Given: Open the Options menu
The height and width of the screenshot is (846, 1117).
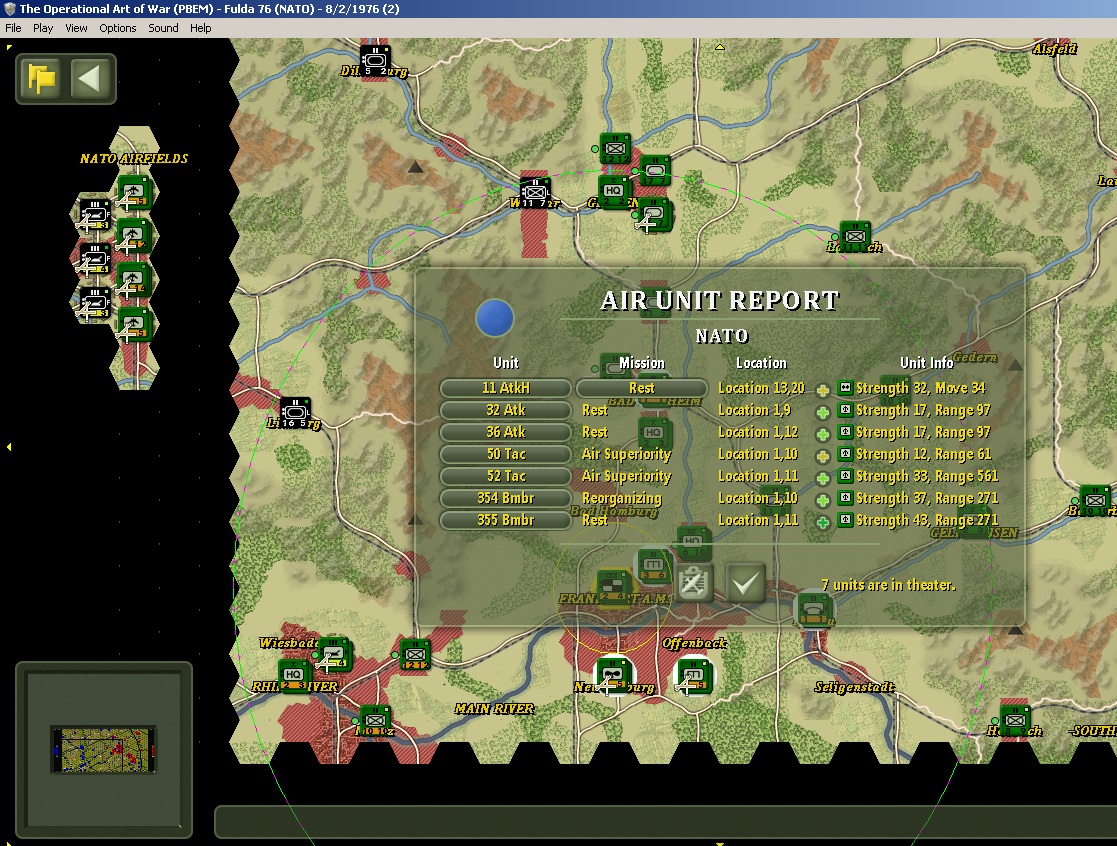Looking at the screenshot, I should pyautogui.click(x=118, y=28).
